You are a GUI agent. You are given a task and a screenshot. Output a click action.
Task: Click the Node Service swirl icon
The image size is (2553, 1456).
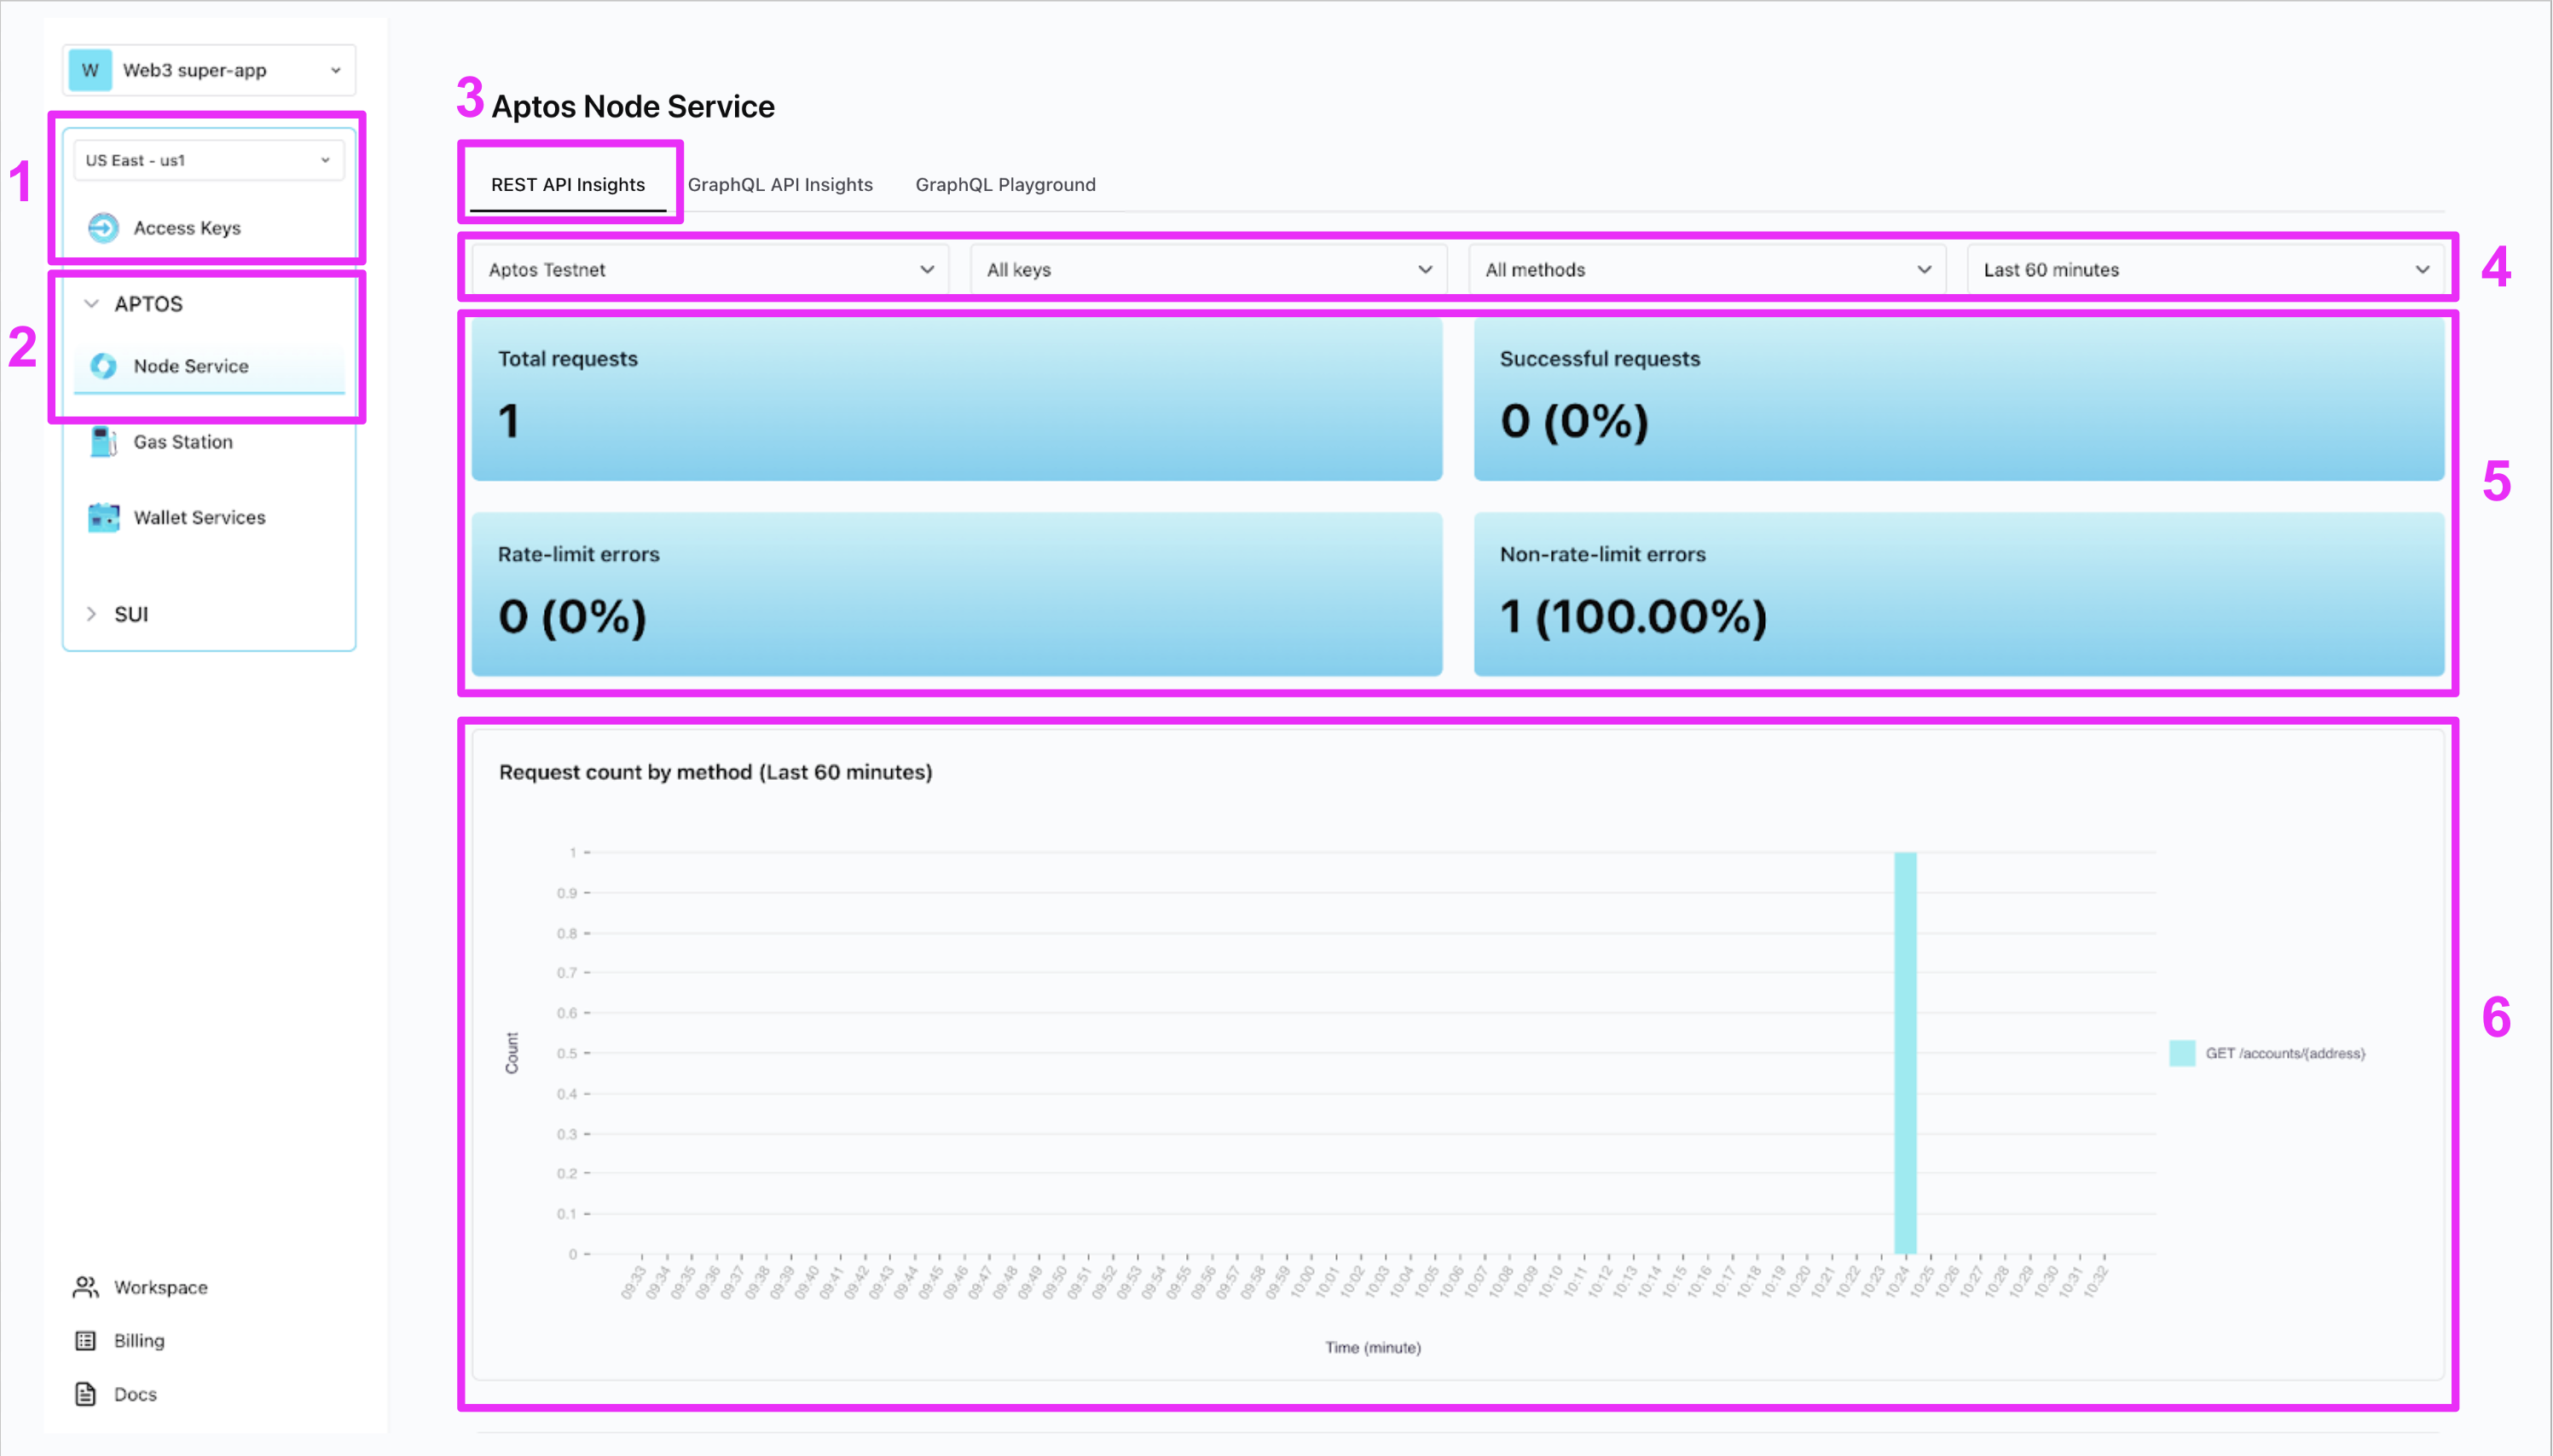(x=103, y=366)
